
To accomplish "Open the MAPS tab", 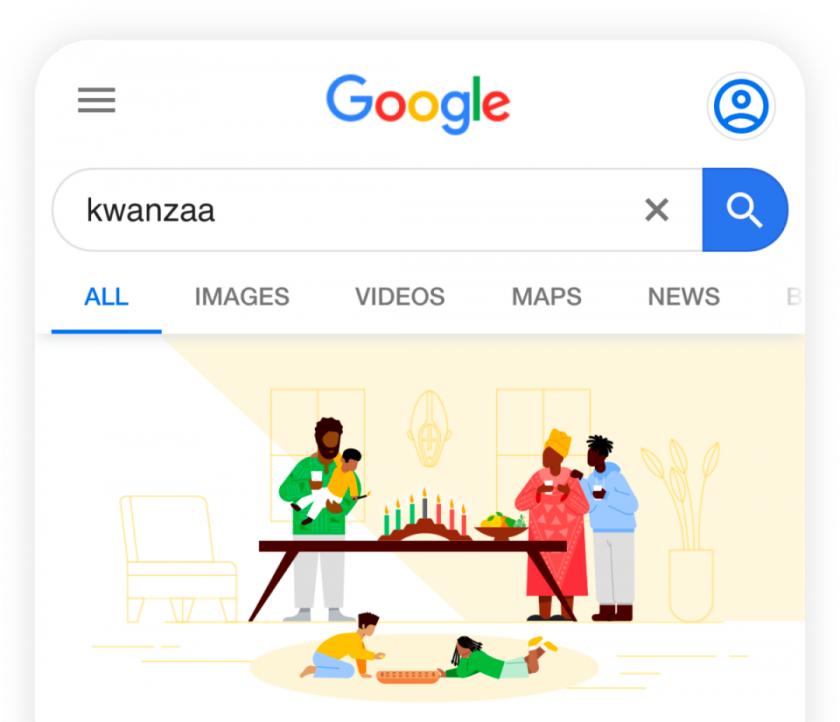I will [x=546, y=297].
